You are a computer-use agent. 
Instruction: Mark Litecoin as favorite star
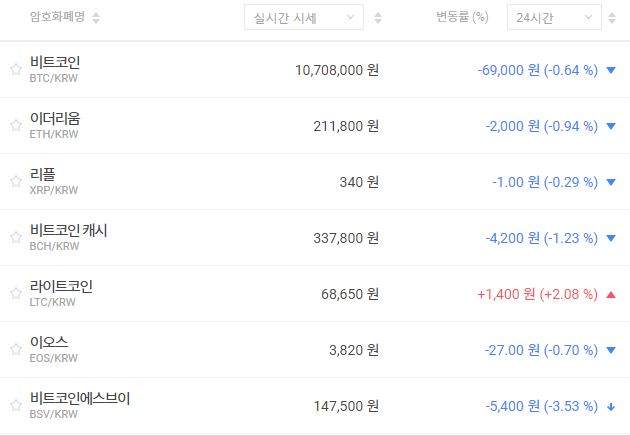coord(15,294)
